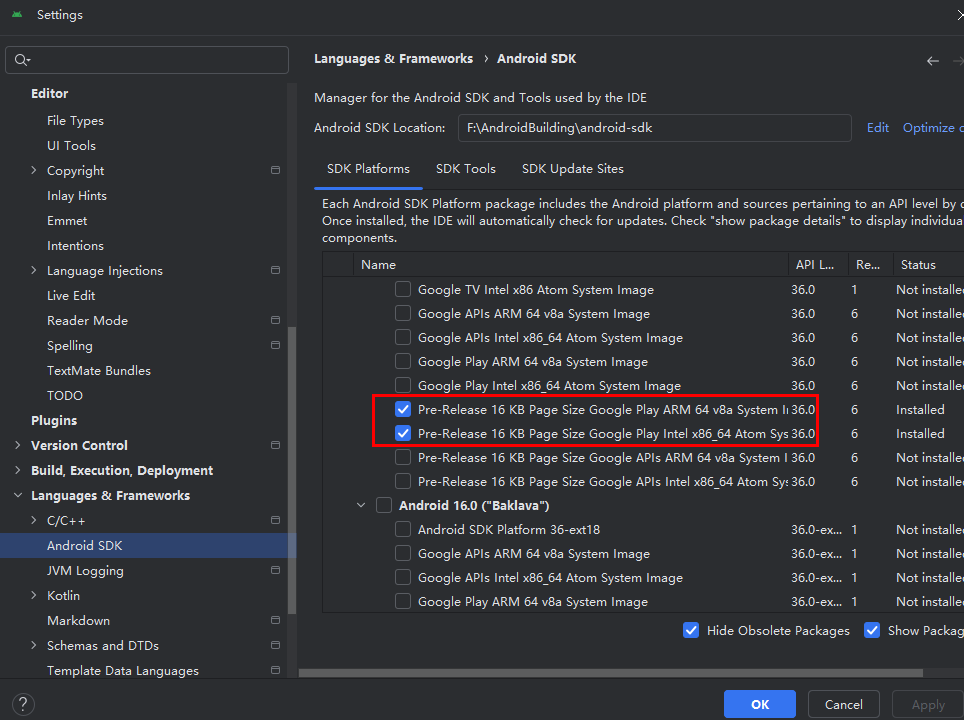Click the Edit link for SDK location

877,128
